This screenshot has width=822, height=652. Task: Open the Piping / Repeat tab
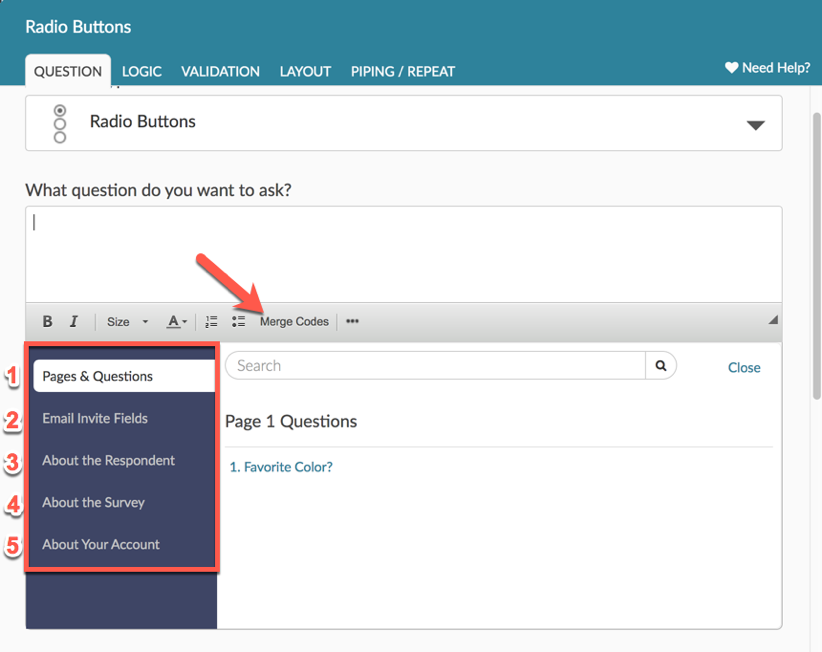click(x=402, y=71)
